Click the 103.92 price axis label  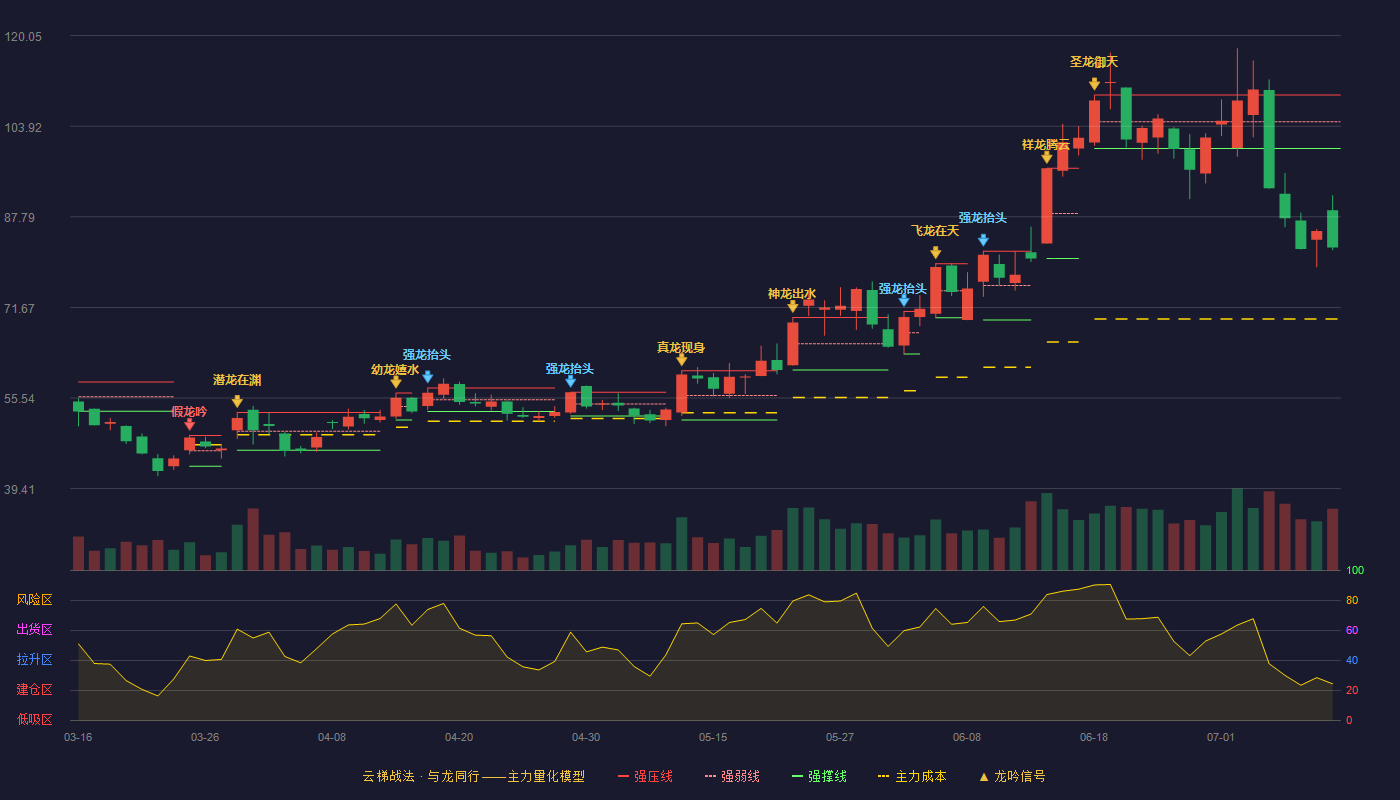tap(24, 128)
